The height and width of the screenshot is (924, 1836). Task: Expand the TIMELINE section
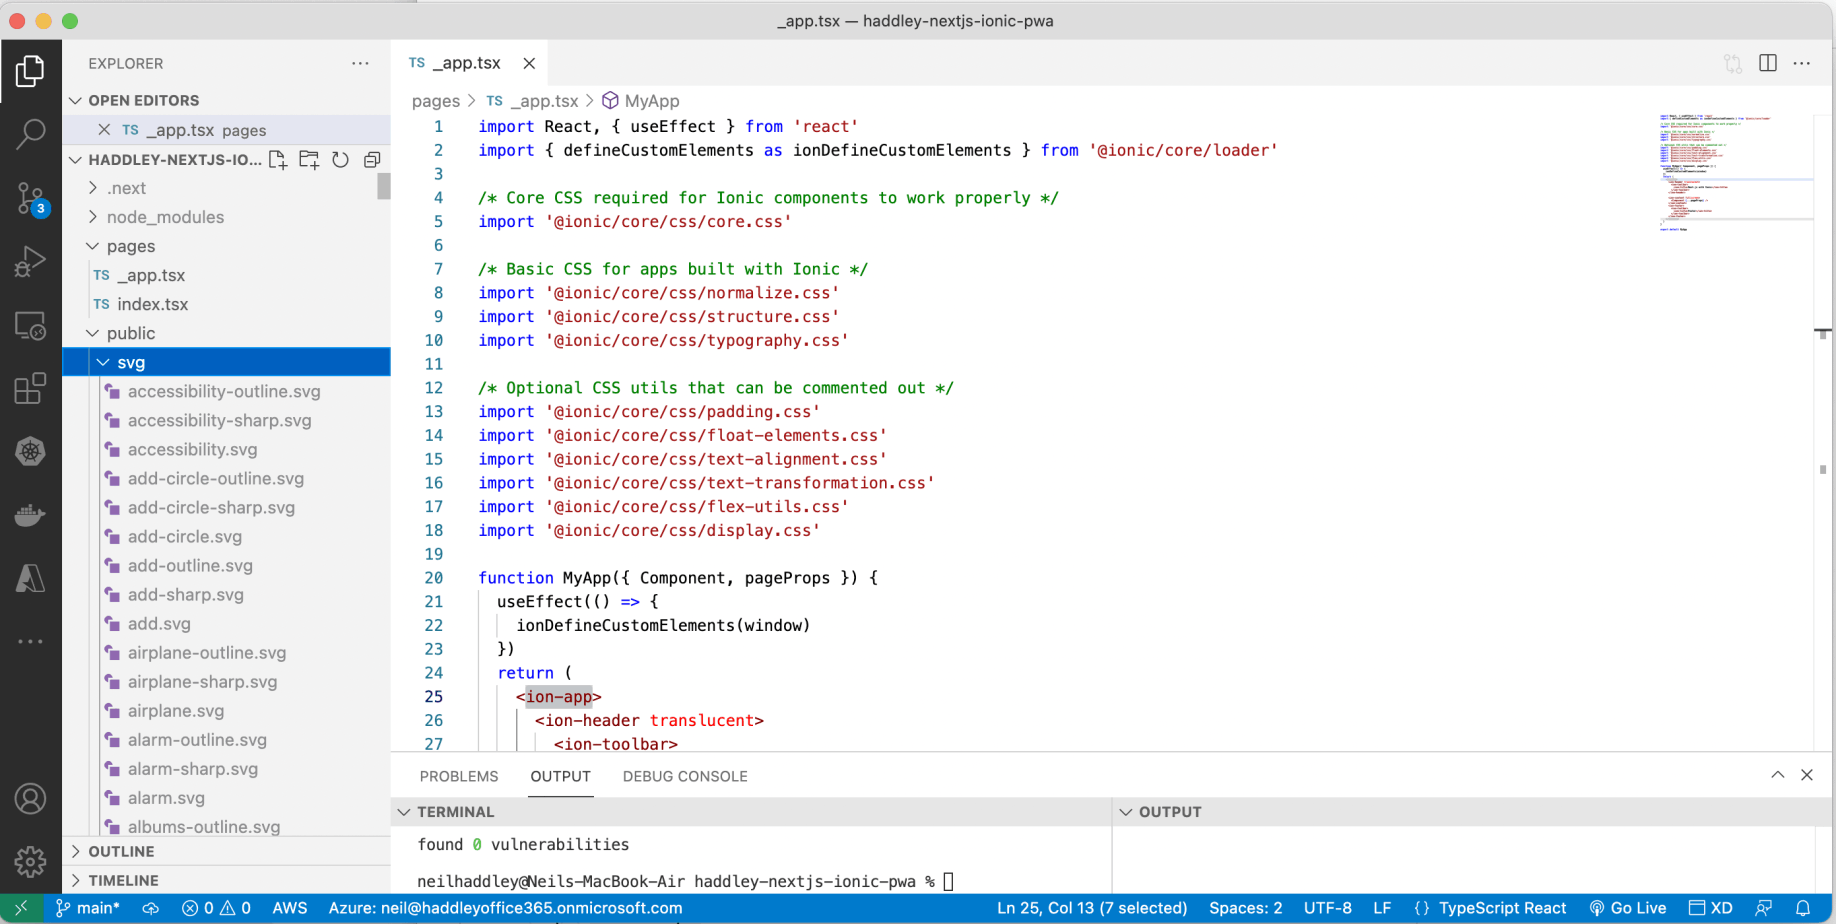pyautogui.click(x=123, y=880)
